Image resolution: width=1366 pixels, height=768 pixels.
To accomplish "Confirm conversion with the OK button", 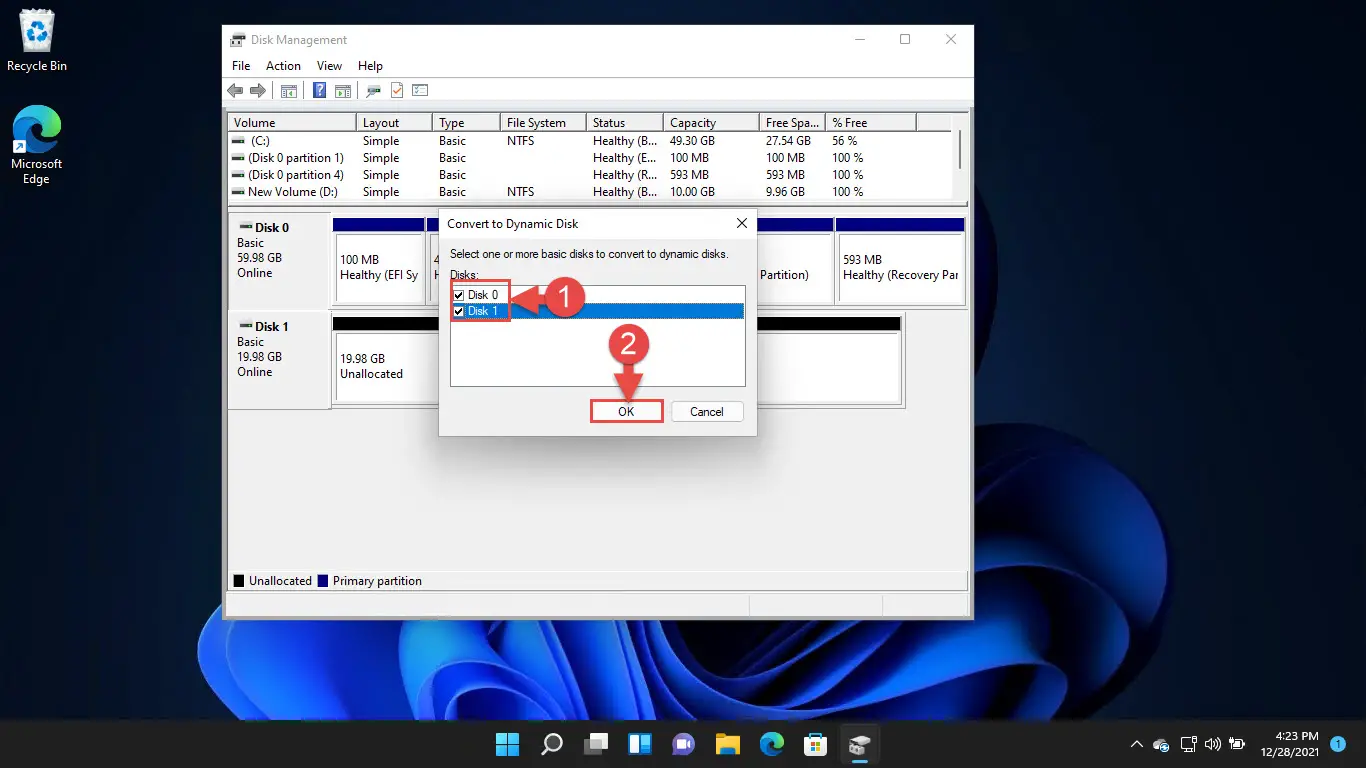I will pyautogui.click(x=626, y=411).
